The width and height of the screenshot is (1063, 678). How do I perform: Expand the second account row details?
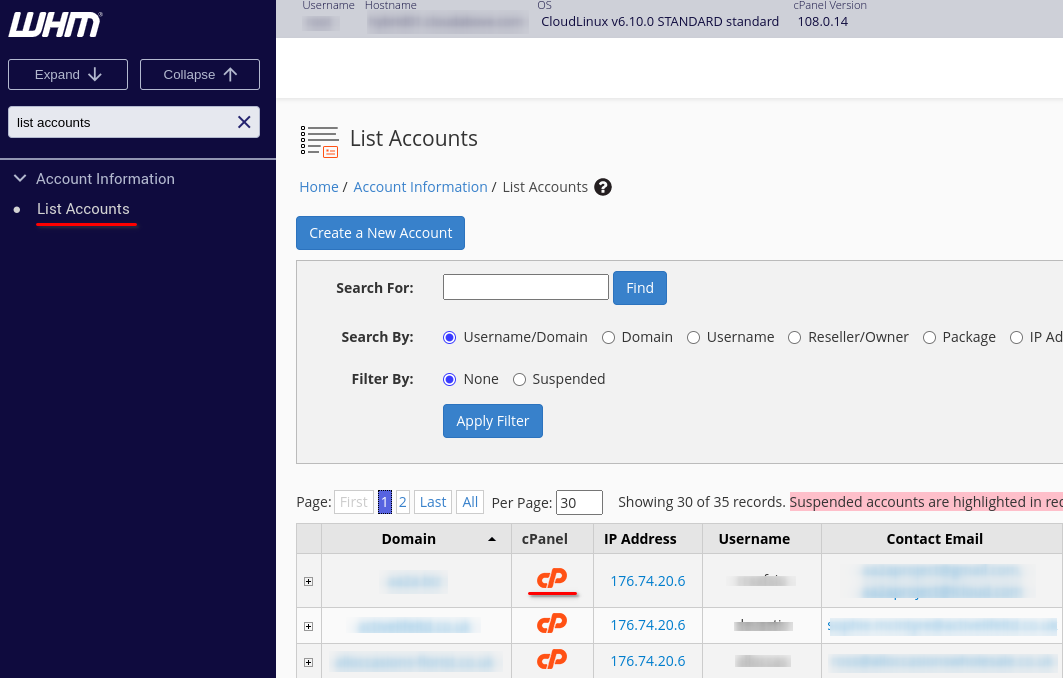[x=308, y=626]
